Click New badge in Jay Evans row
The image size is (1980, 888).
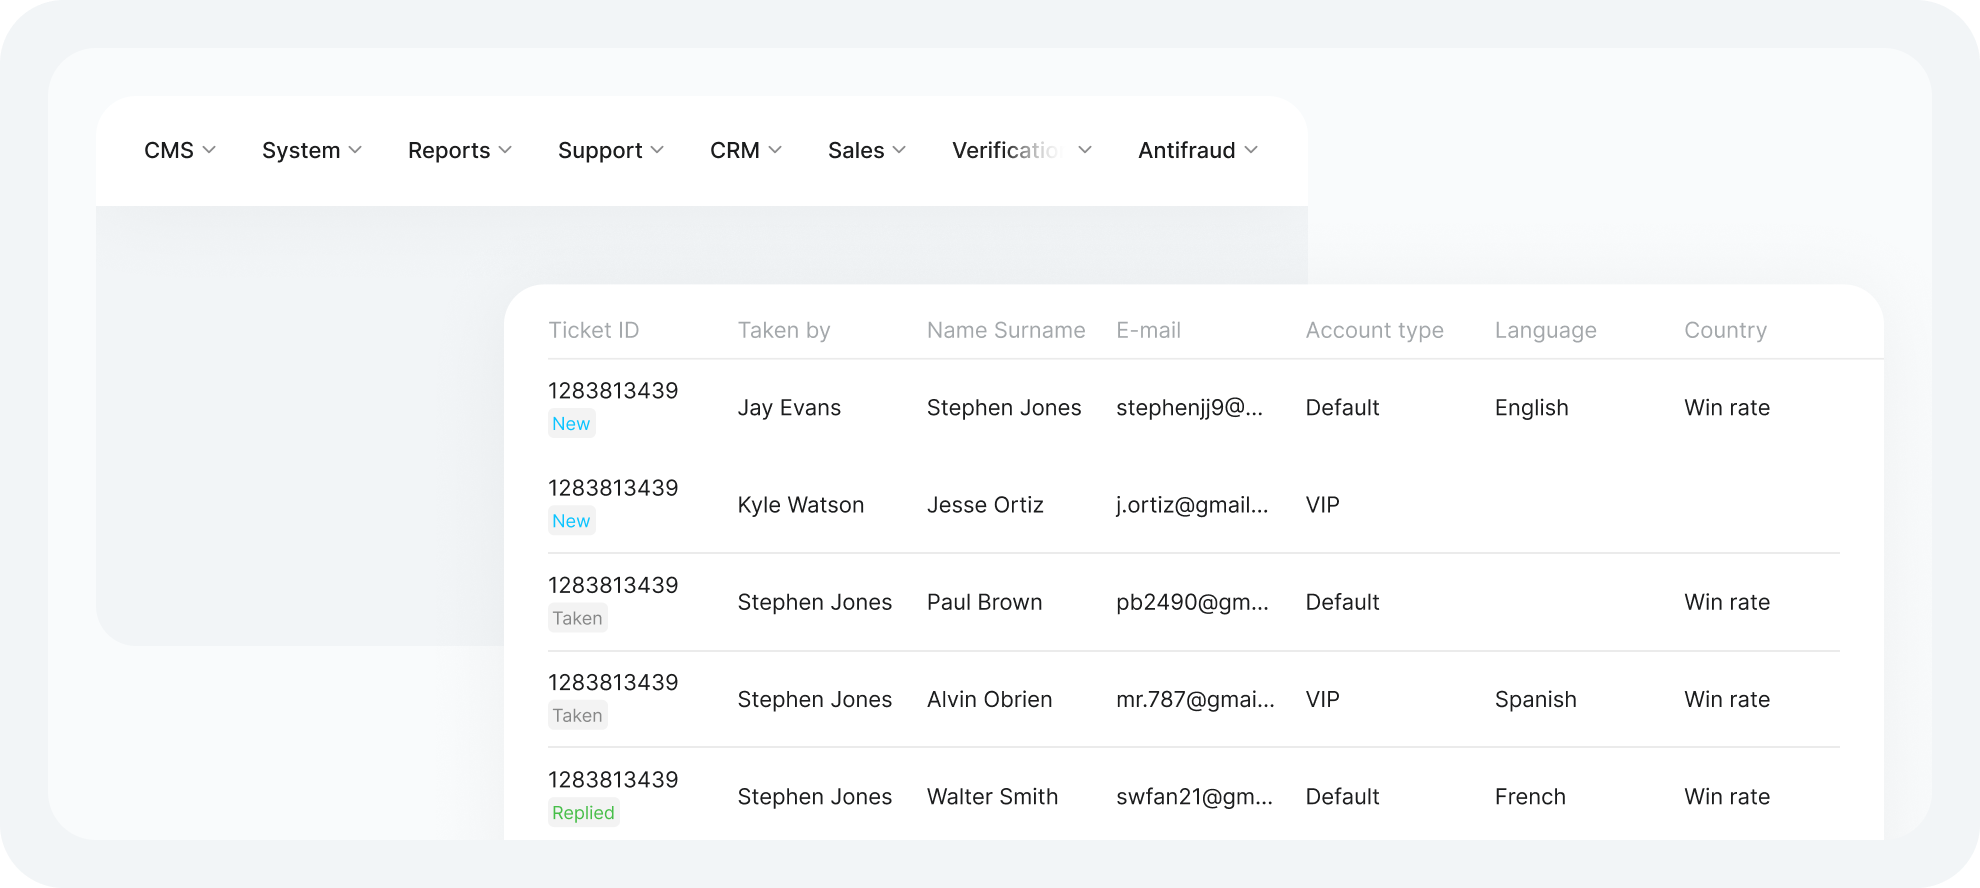tap(571, 423)
